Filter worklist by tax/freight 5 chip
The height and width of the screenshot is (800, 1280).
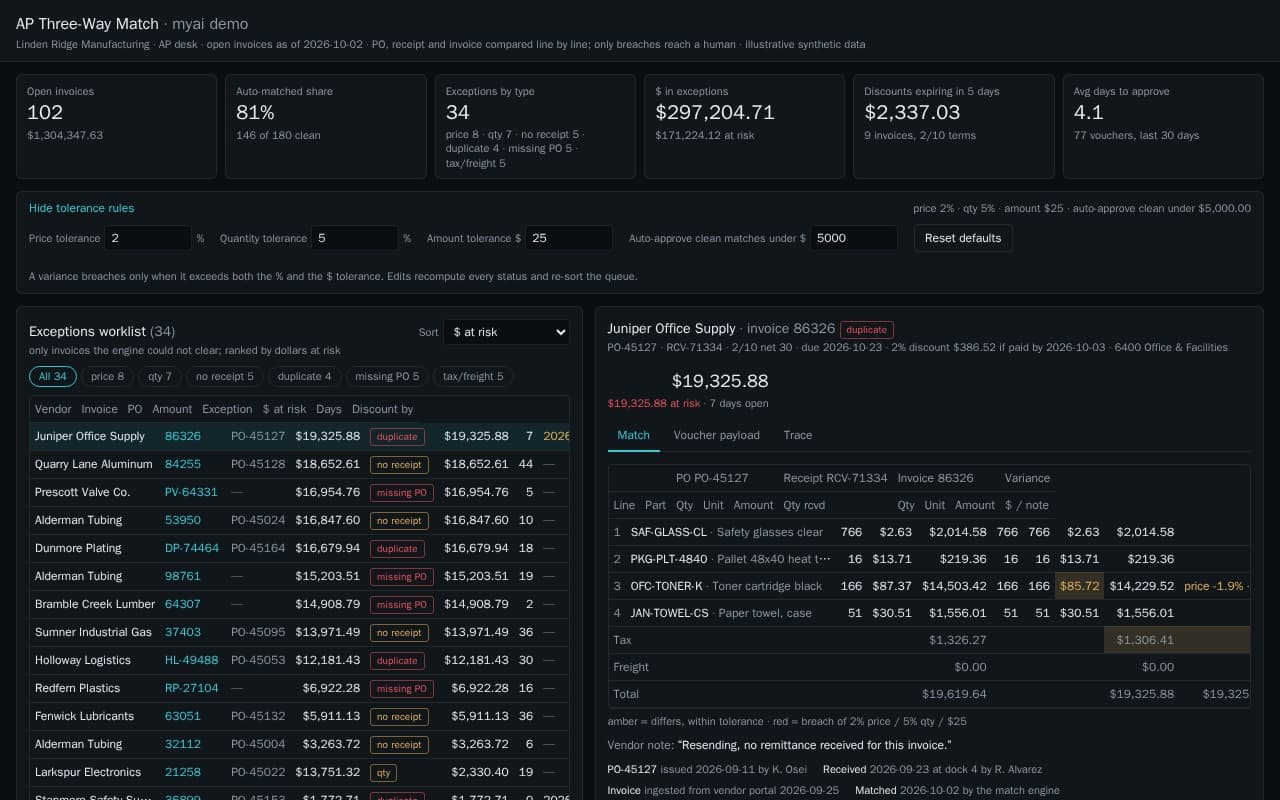point(475,376)
